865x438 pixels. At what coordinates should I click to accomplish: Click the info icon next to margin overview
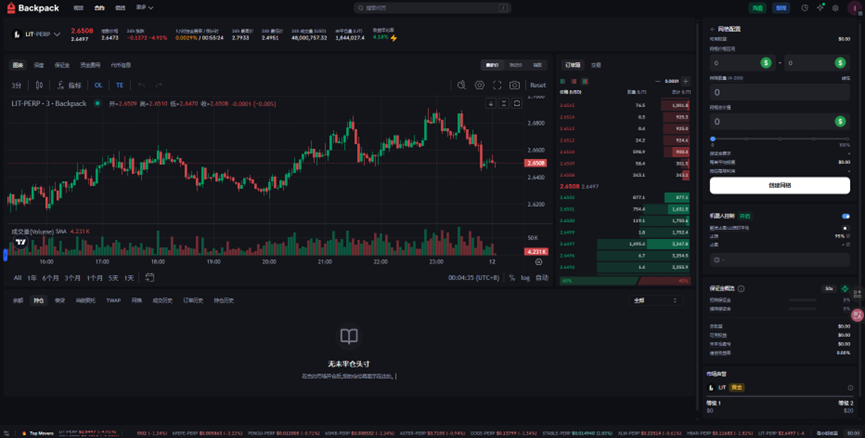741,289
